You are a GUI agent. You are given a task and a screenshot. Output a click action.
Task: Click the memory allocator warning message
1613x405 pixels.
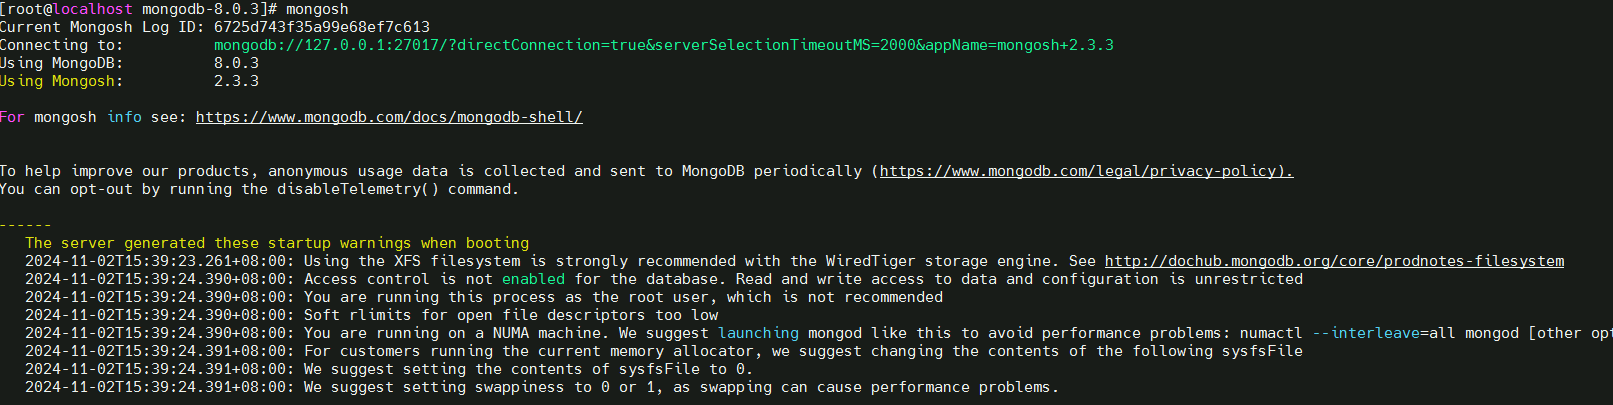803,351
